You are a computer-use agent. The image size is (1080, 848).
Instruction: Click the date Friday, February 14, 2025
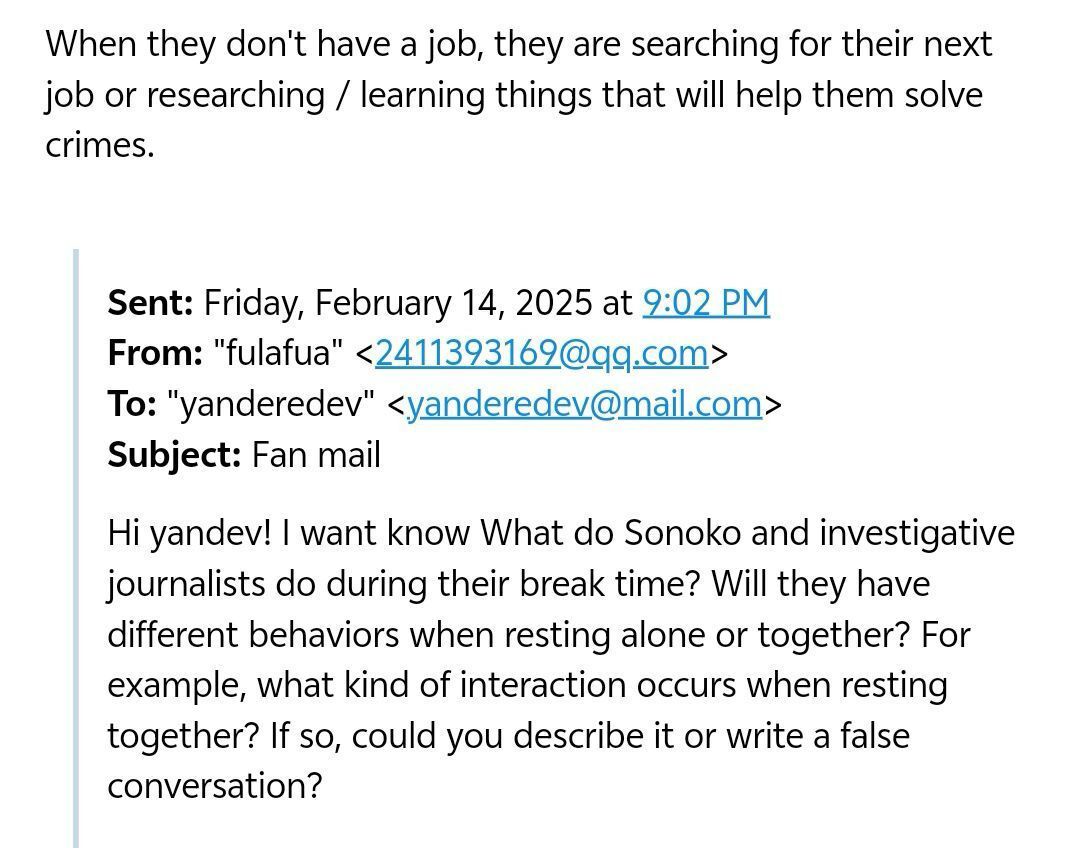click(x=397, y=302)
